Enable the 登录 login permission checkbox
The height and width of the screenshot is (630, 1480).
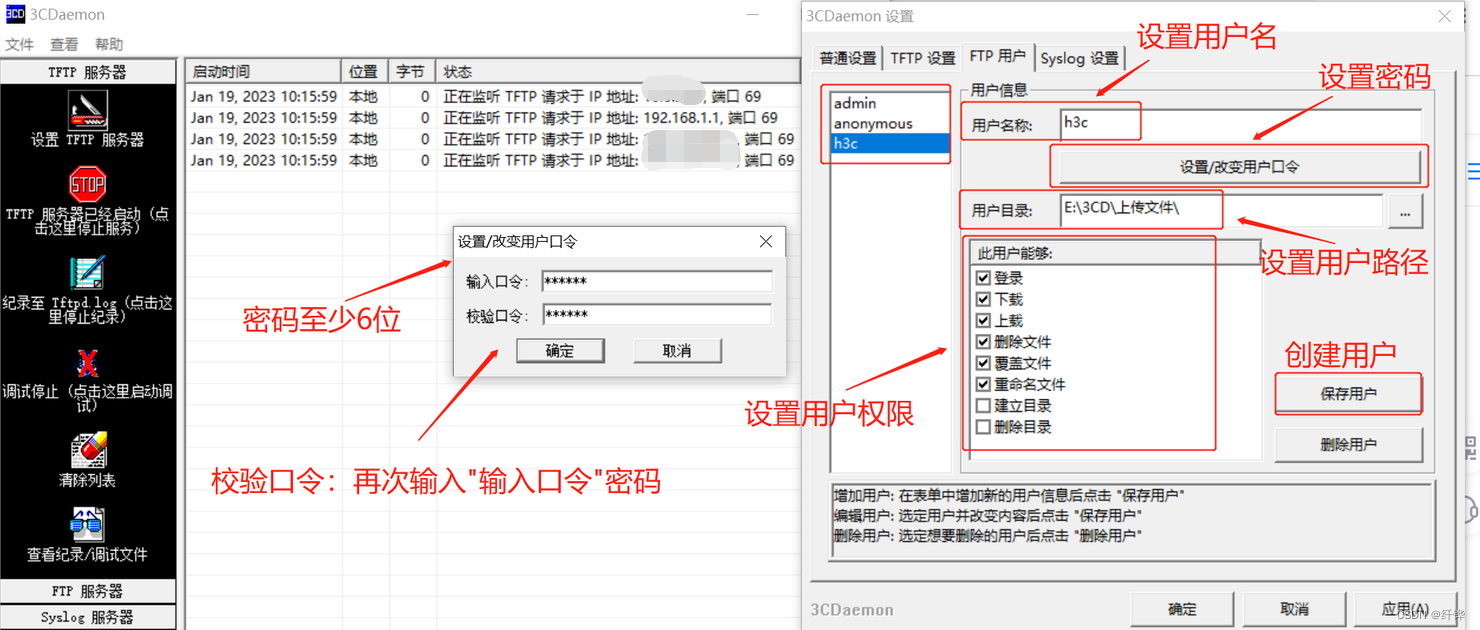coord(983,278)
